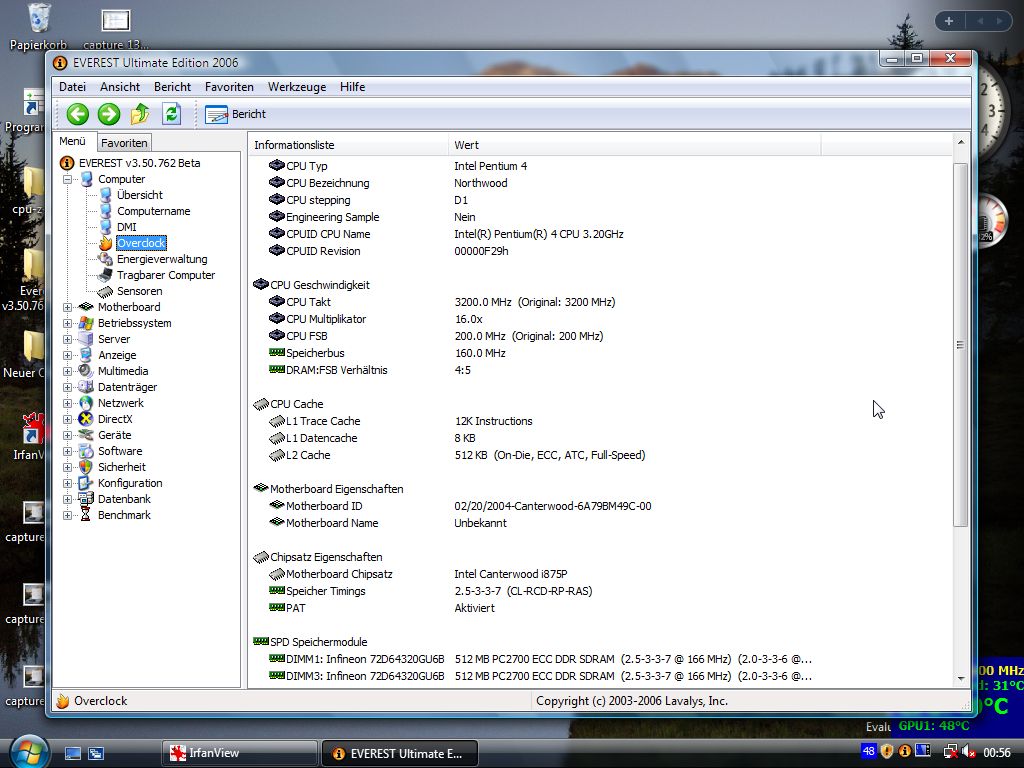Select the Tragbarer Computer laptop icon

tap(105, 275)
